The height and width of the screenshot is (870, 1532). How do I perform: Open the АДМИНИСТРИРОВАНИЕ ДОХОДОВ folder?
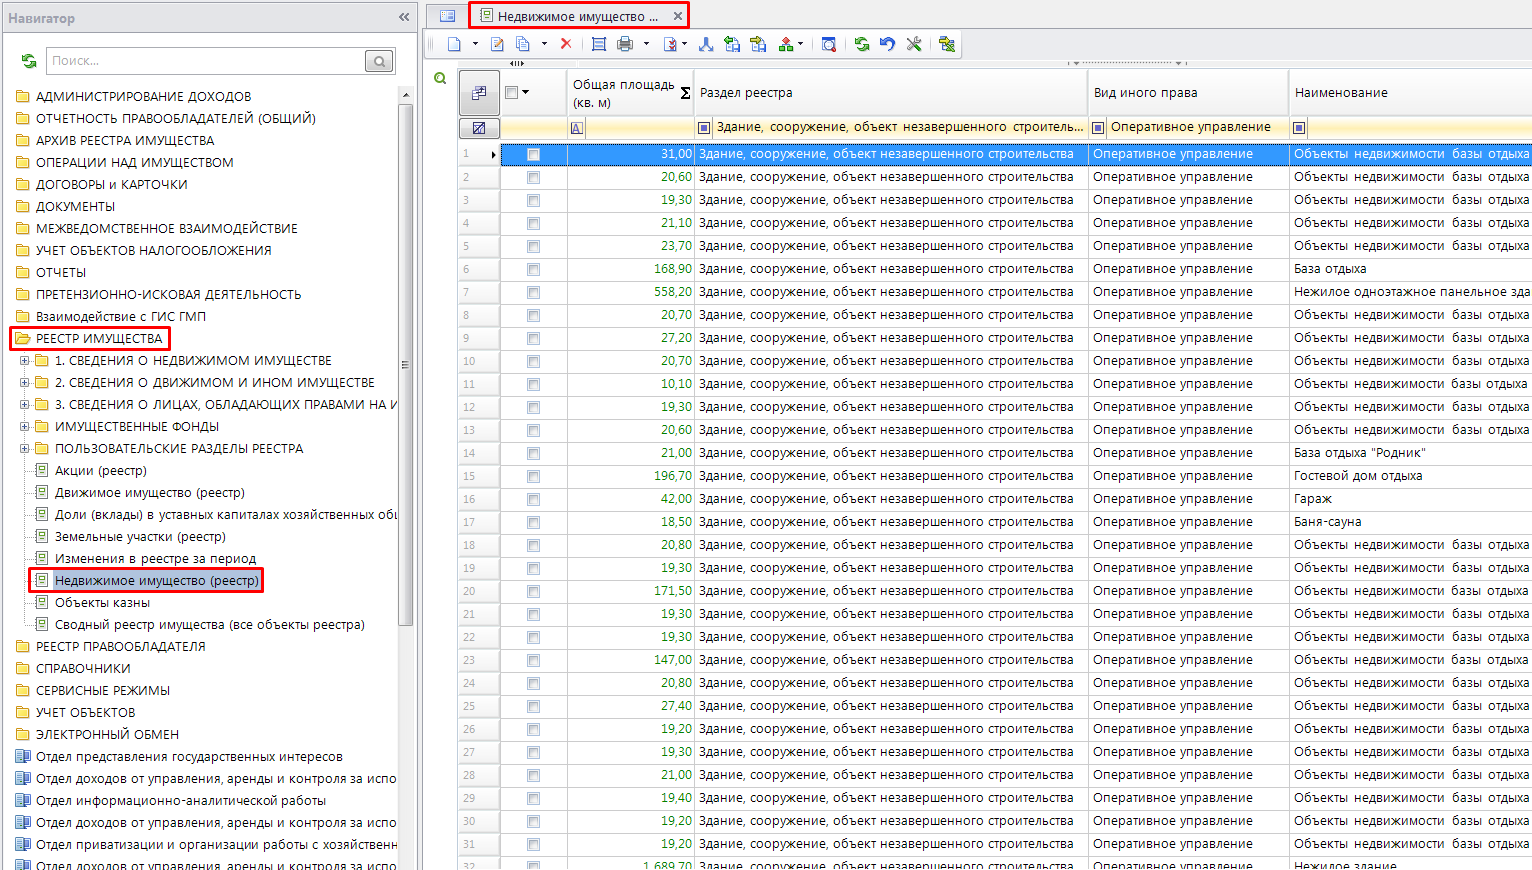[143, 96]
